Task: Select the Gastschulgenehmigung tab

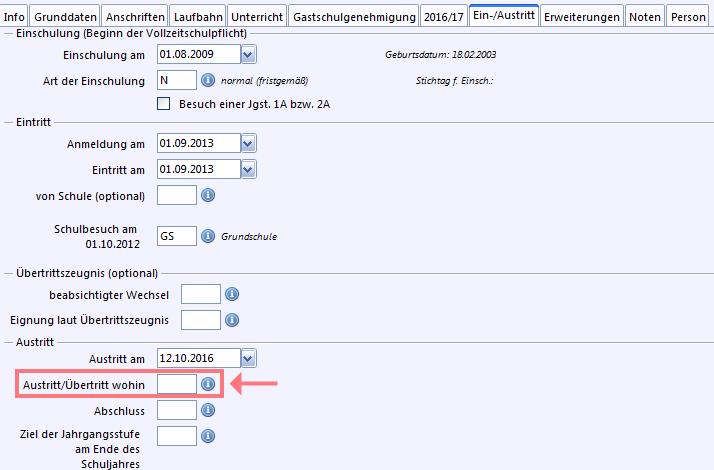Action: pyautogui.click(x=354, y=17)
